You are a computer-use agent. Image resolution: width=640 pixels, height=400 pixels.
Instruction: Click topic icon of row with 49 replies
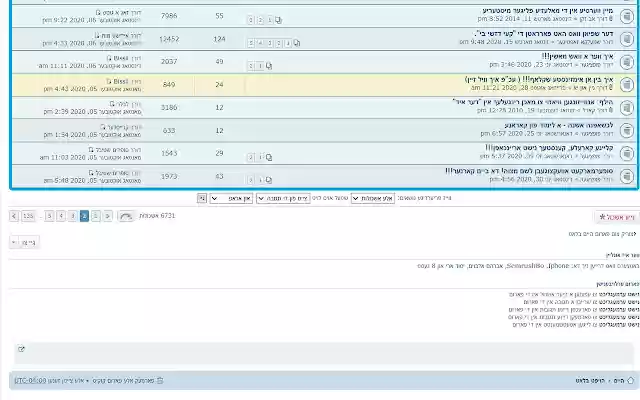pos(627,62)
